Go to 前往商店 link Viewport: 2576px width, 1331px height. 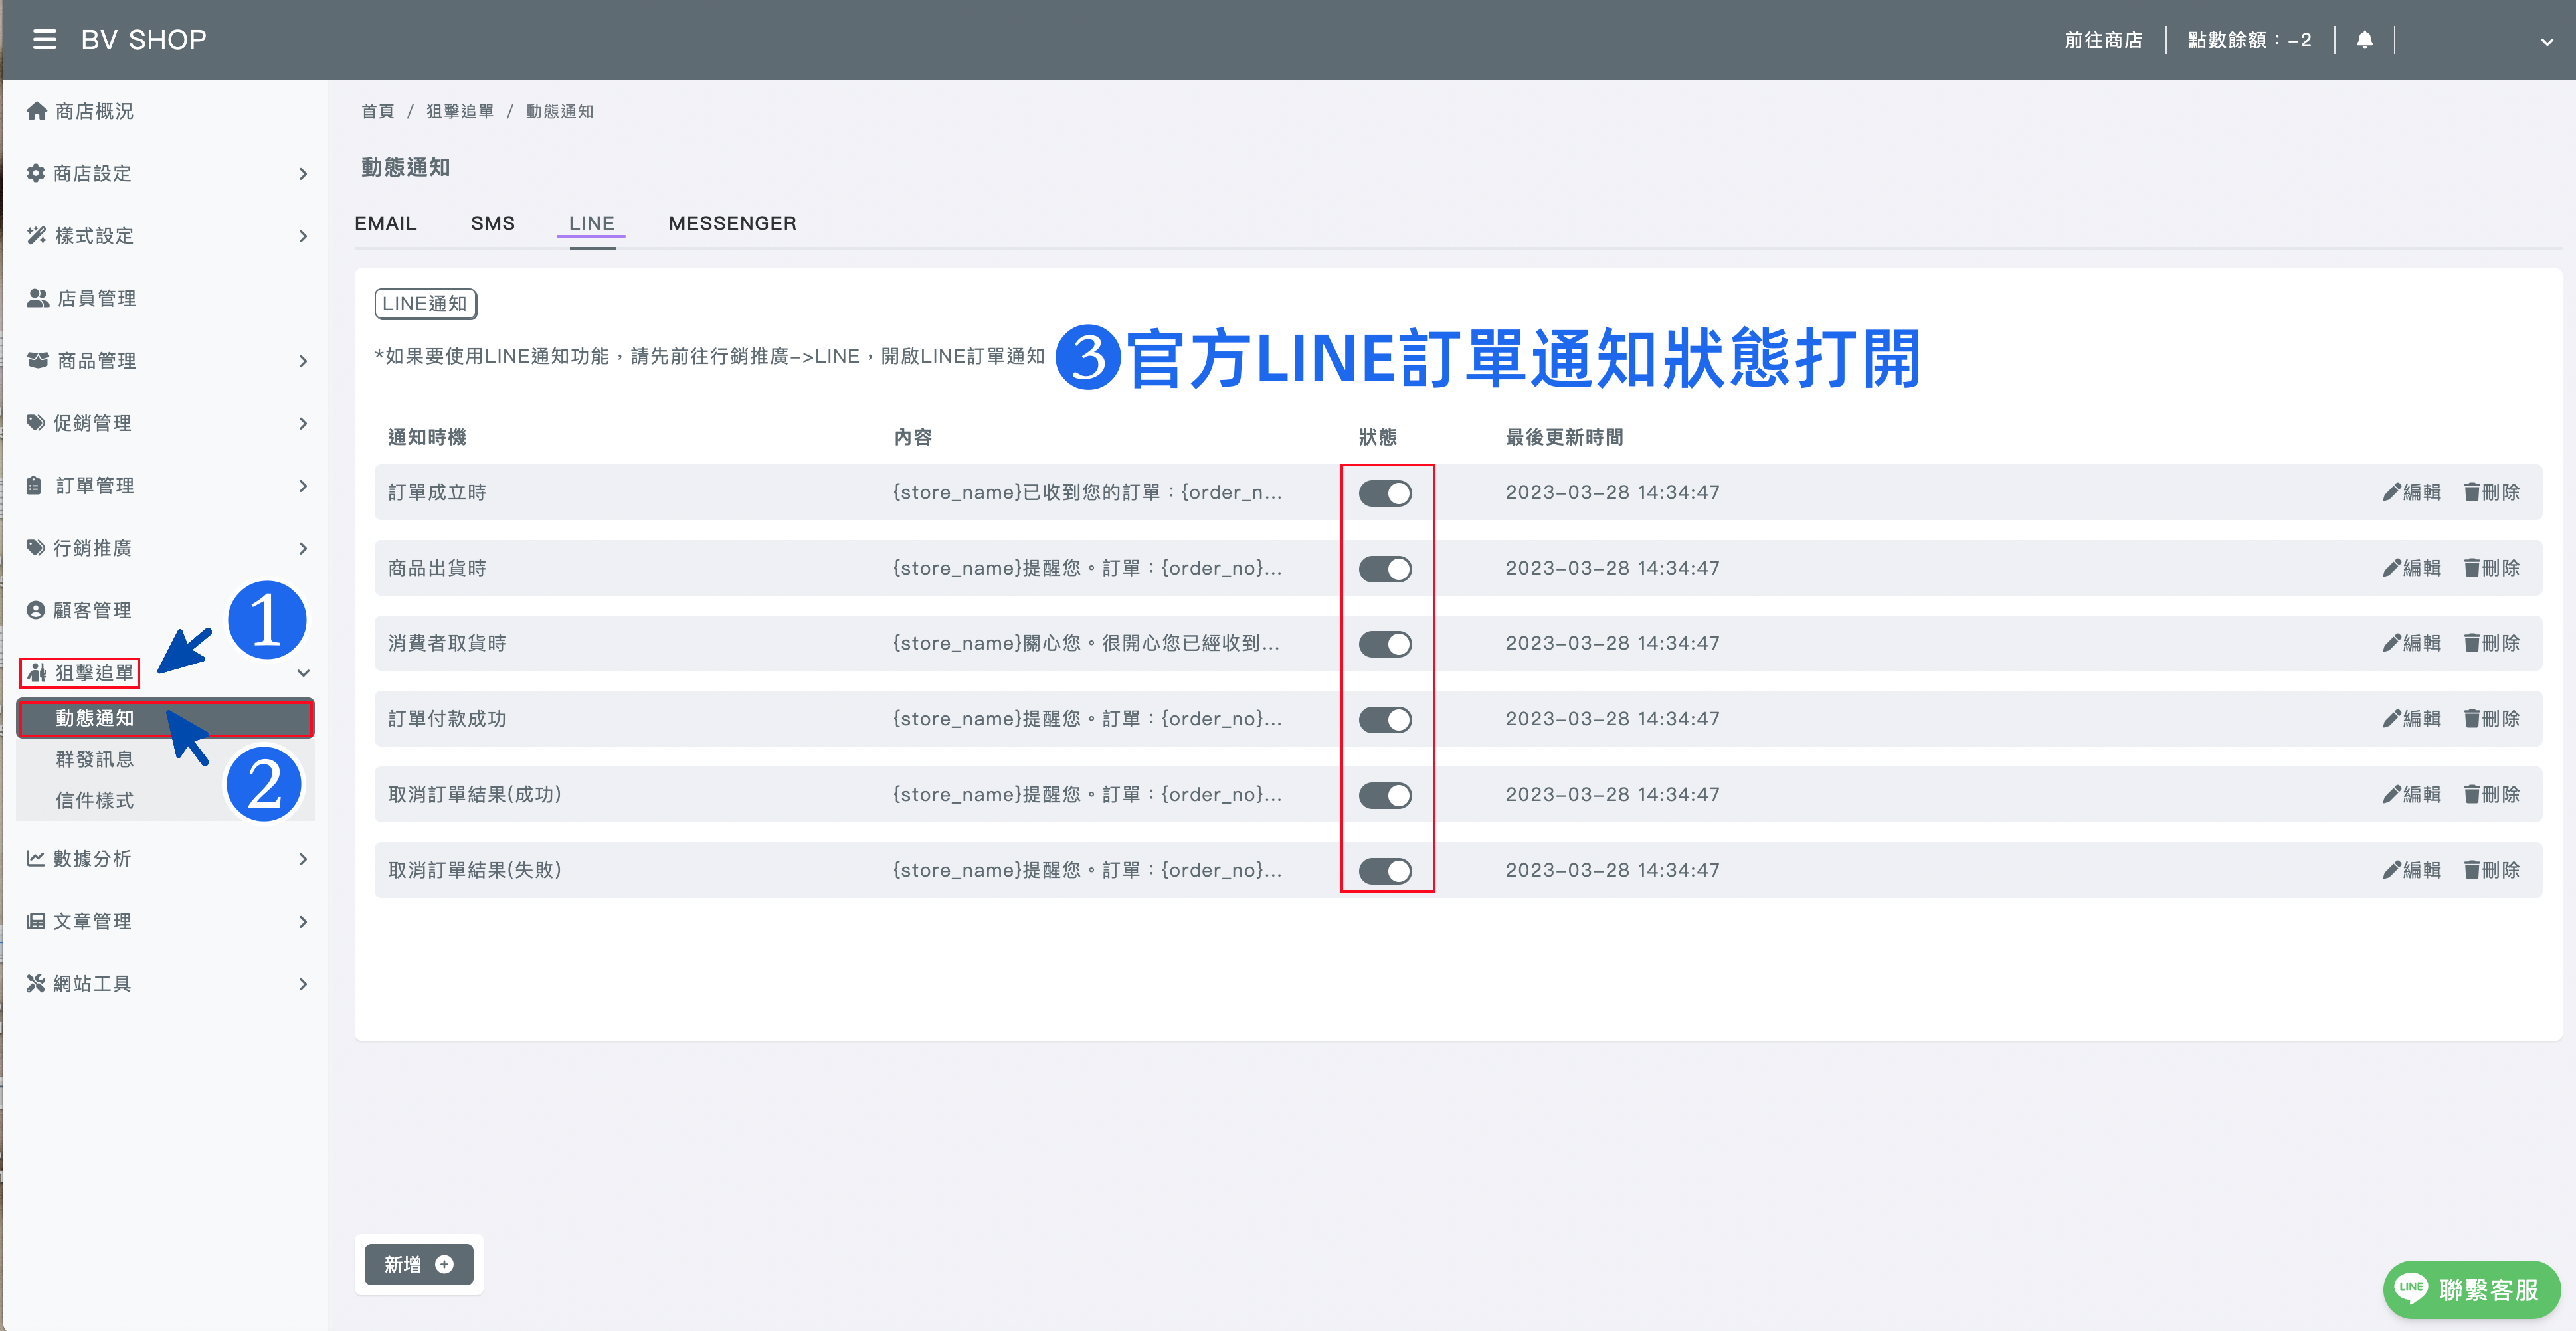pos(2103,40)
